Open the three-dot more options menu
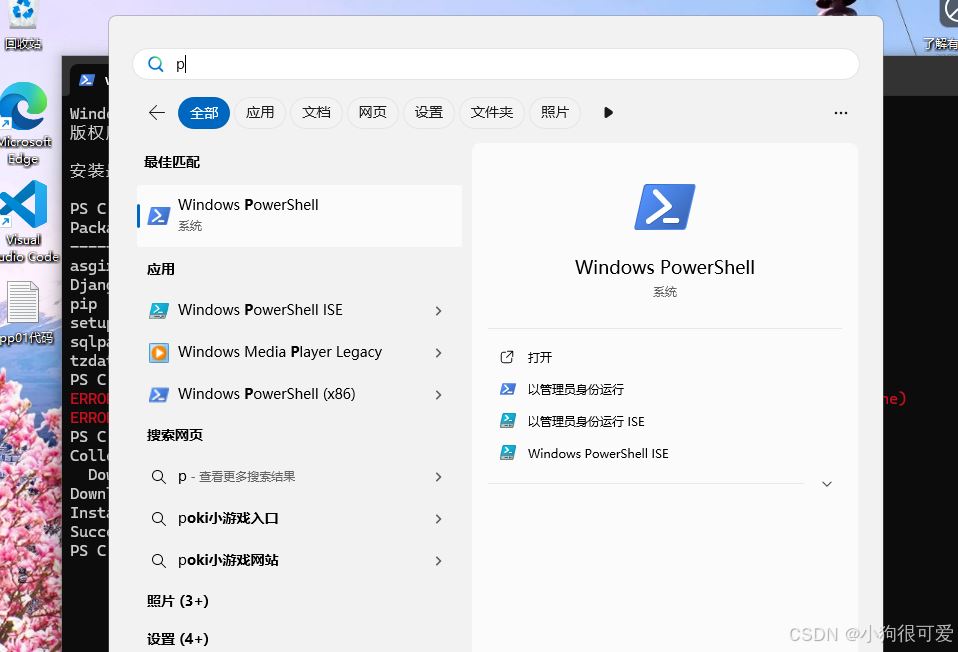 tap(841, 113)
